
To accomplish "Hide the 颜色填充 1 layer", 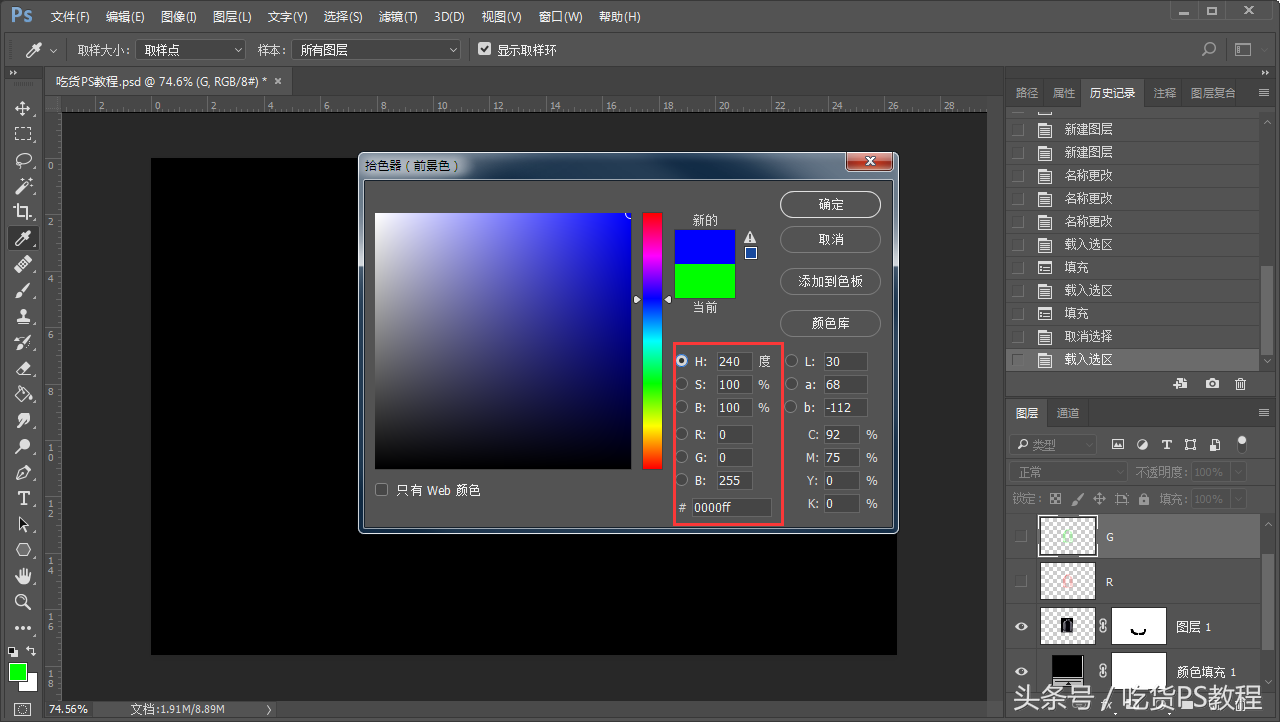I will point(1021,672).
